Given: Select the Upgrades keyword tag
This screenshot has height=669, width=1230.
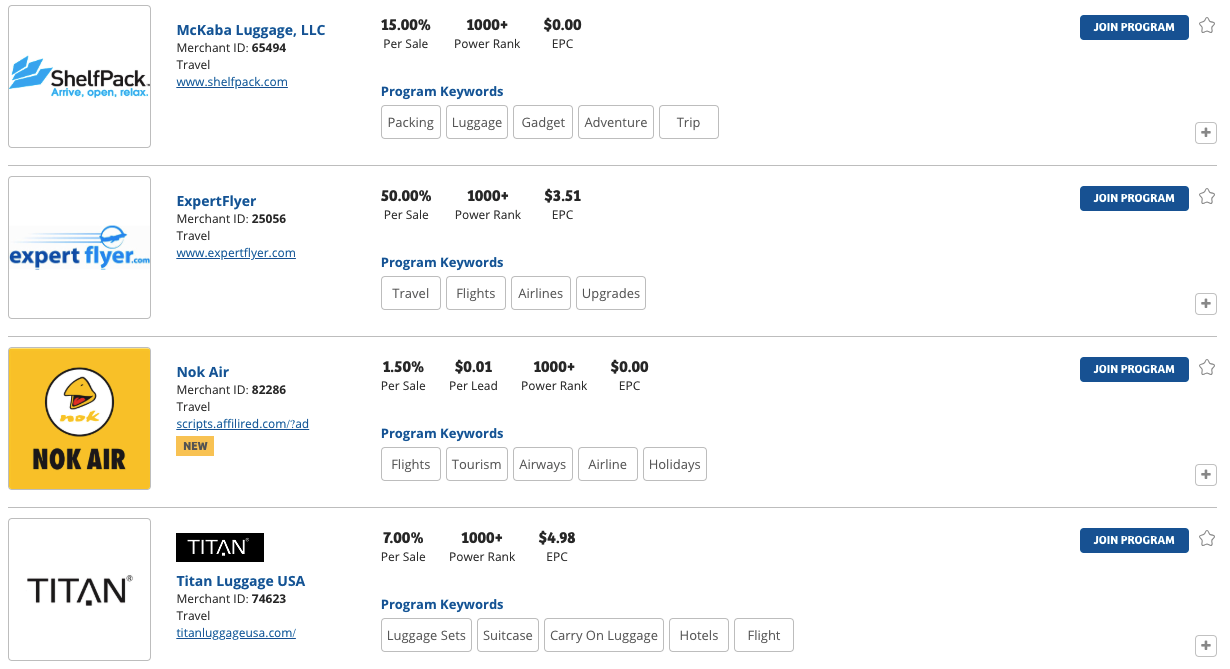Looking at the screenshot, I should tap(611, 293).
